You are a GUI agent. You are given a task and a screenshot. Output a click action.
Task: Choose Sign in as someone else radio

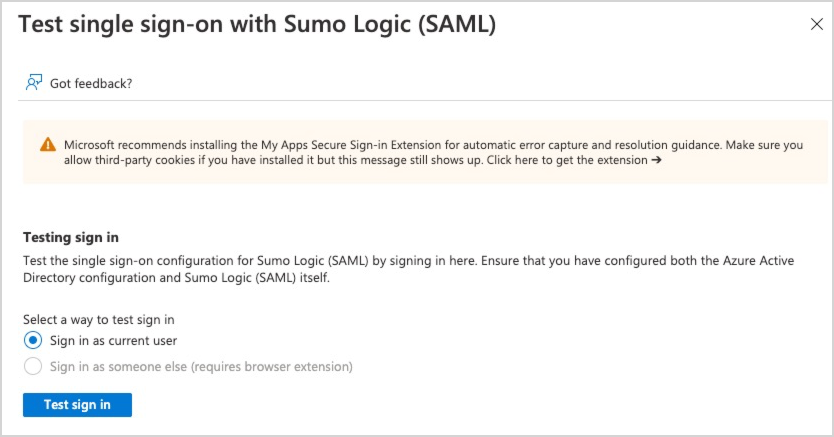click(33, 367)
